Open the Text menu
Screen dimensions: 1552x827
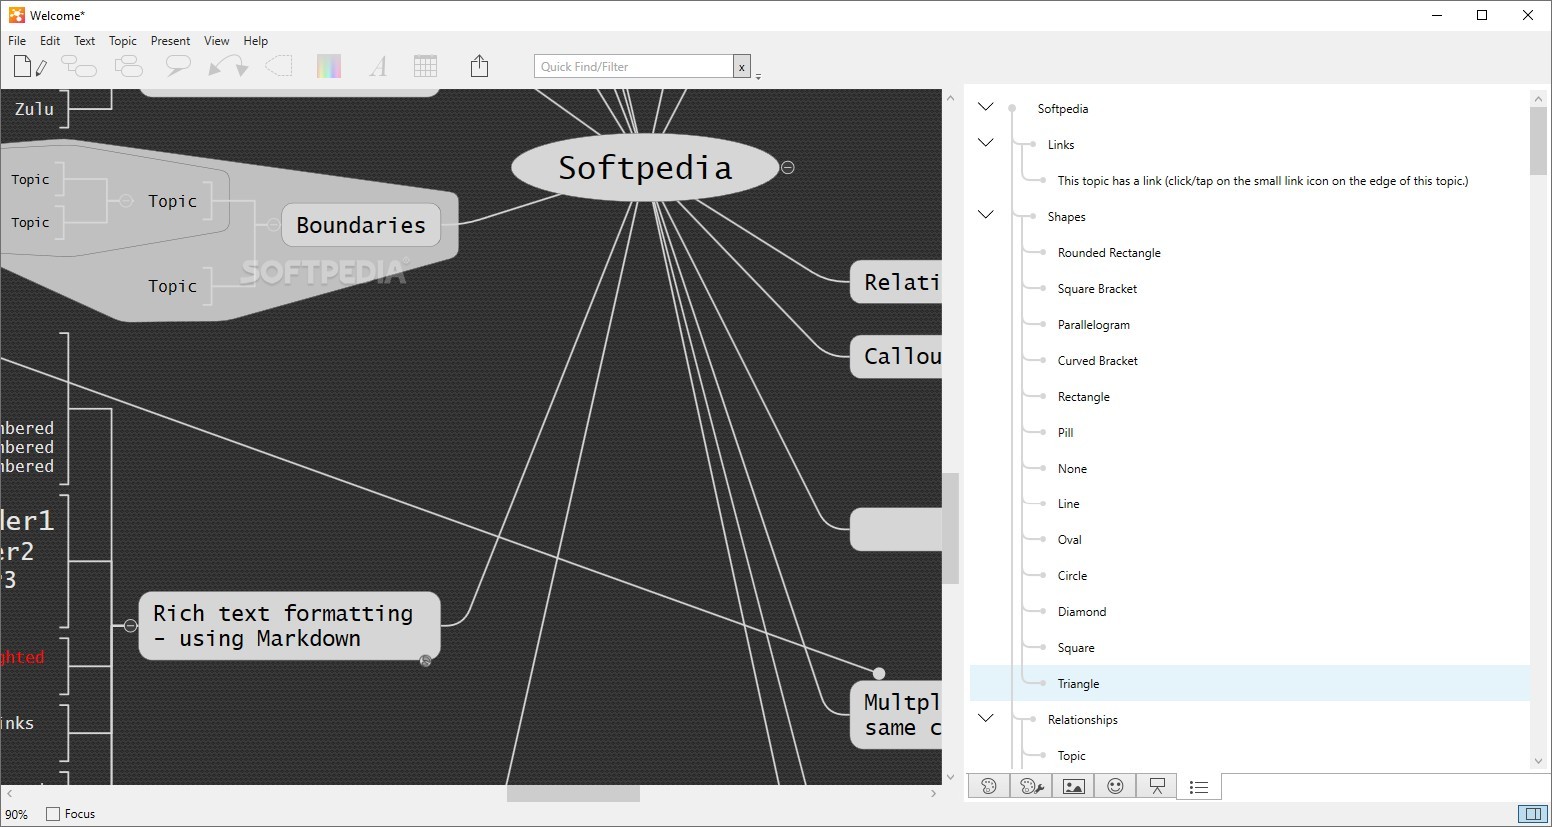coord(85,41)
